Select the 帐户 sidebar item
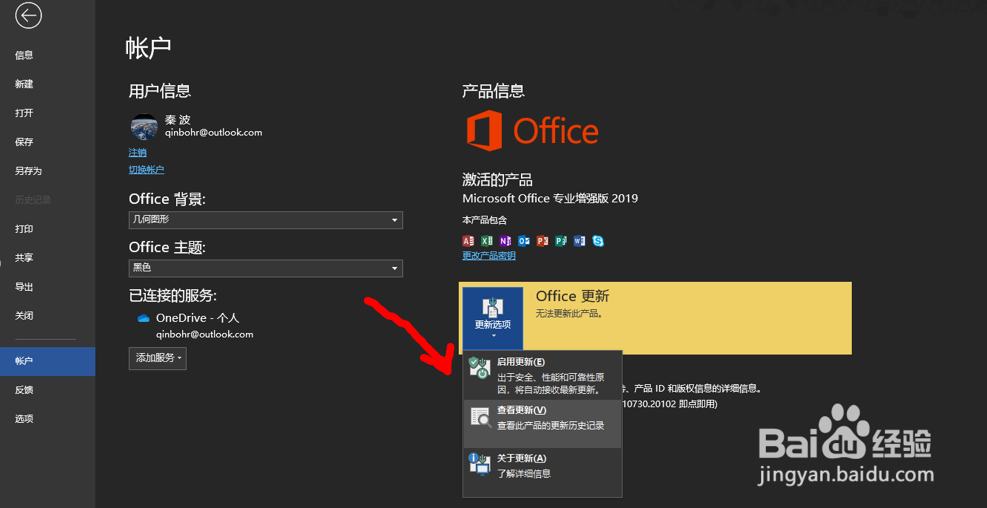 pos(47,361)
